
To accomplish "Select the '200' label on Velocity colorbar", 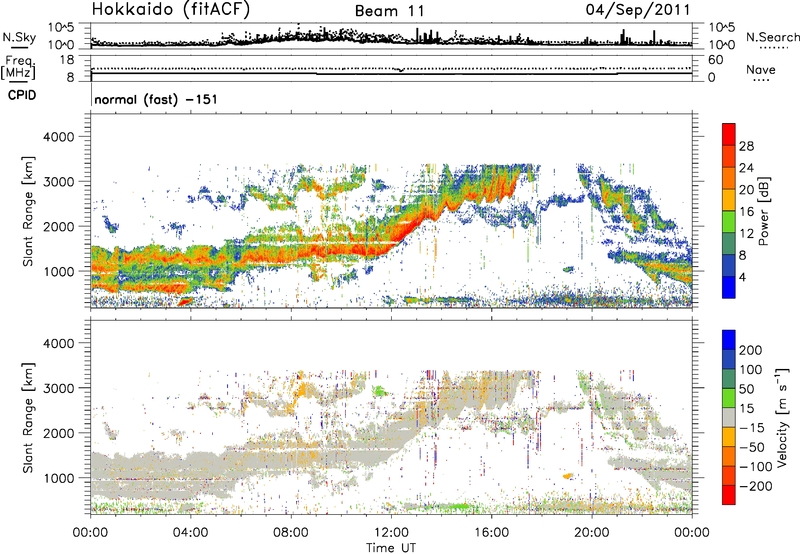I will 751,350.
